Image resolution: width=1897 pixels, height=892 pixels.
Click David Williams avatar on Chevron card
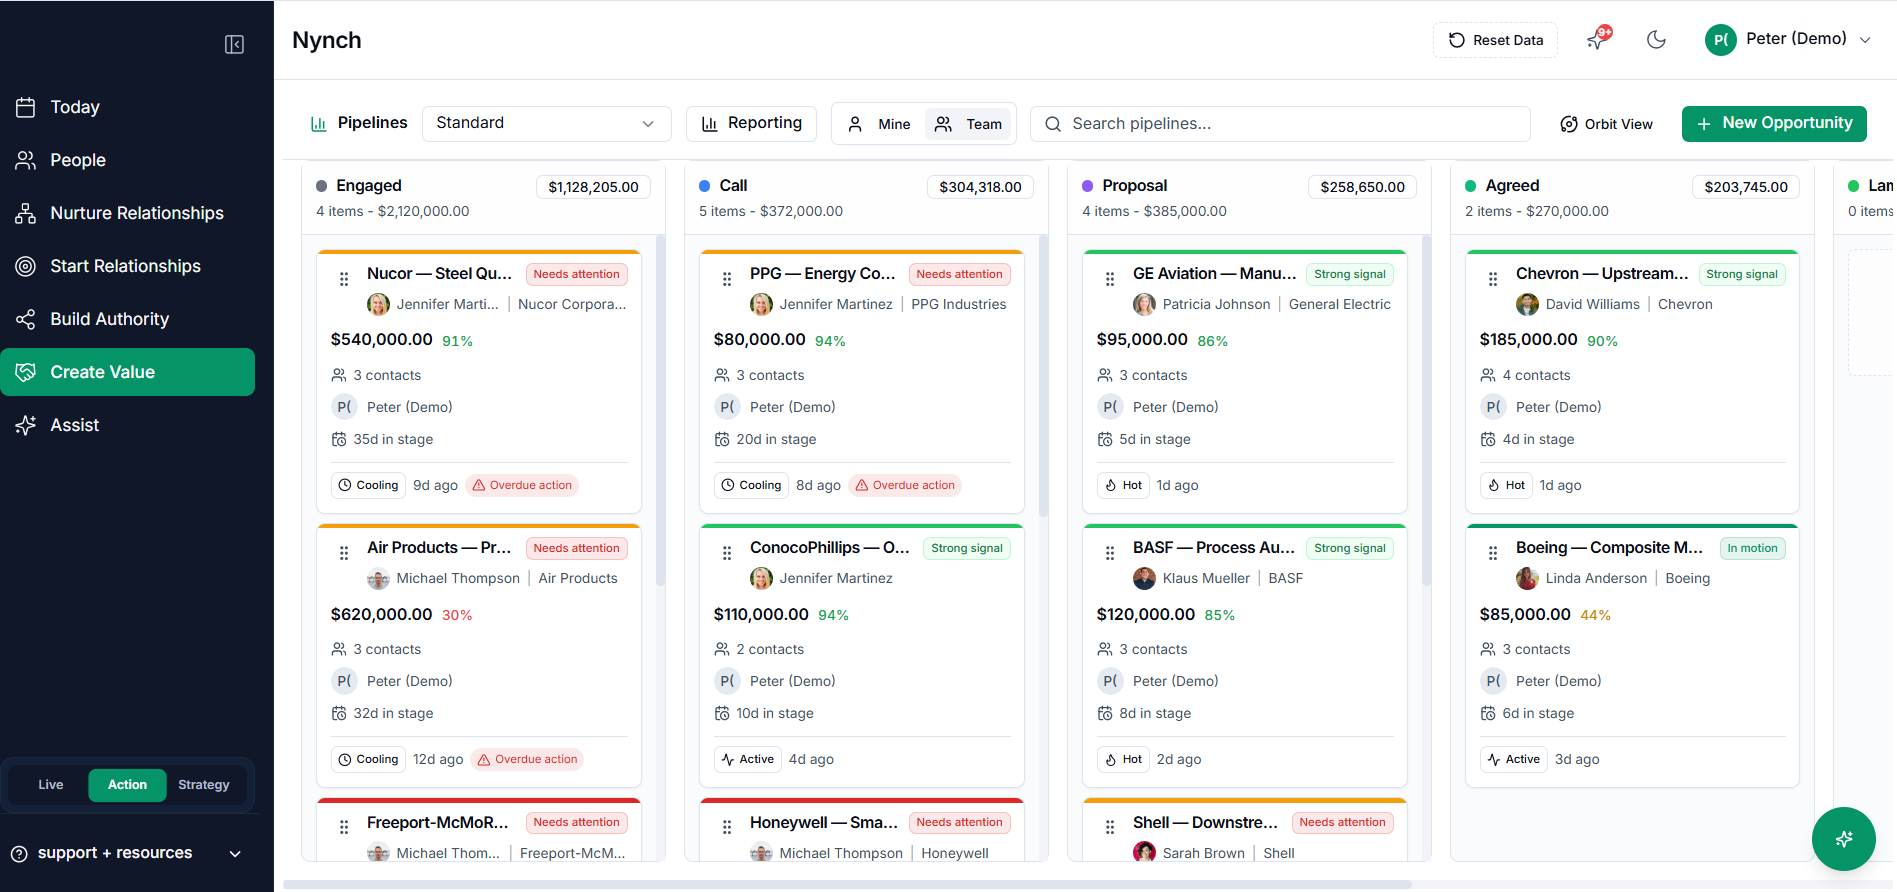click(1527, 304)
